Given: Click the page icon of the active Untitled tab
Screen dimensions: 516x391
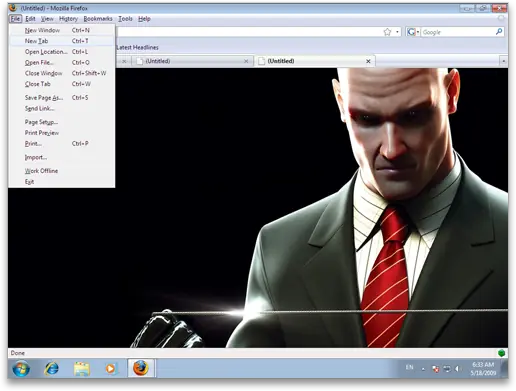Looking at the screenshot, I should [x=262, y=61].
